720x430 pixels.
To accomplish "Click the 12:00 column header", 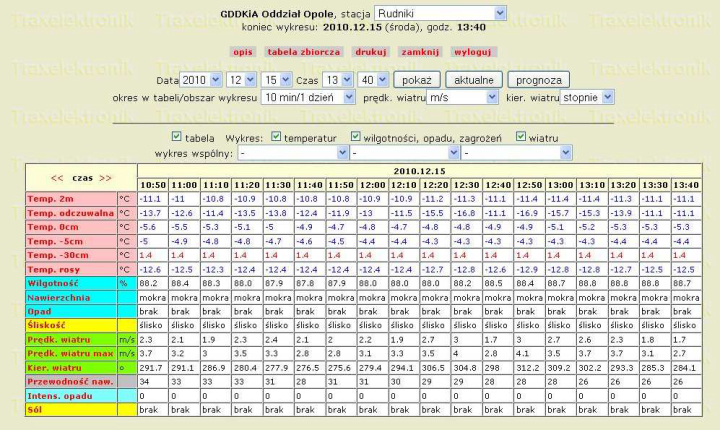I will tap(372, 185).
